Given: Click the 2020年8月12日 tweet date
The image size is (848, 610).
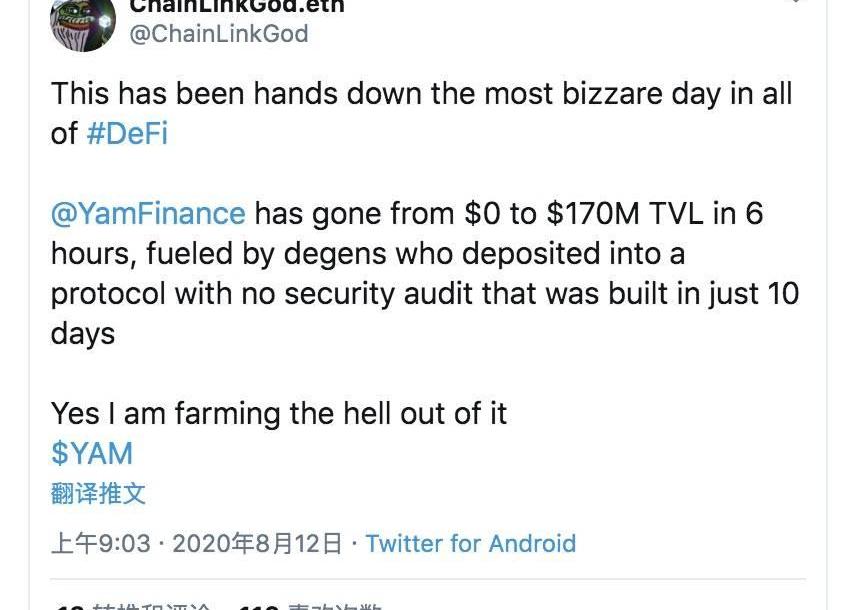Looking at the screenshot, I should (x=257, y=543).
